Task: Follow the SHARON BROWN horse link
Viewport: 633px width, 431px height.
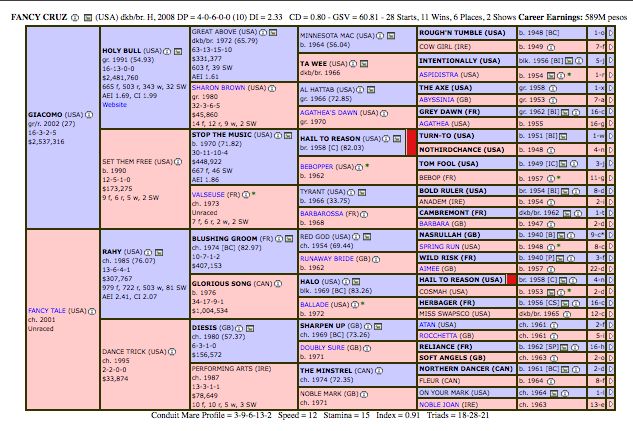Action: click(x=218, y=88)
